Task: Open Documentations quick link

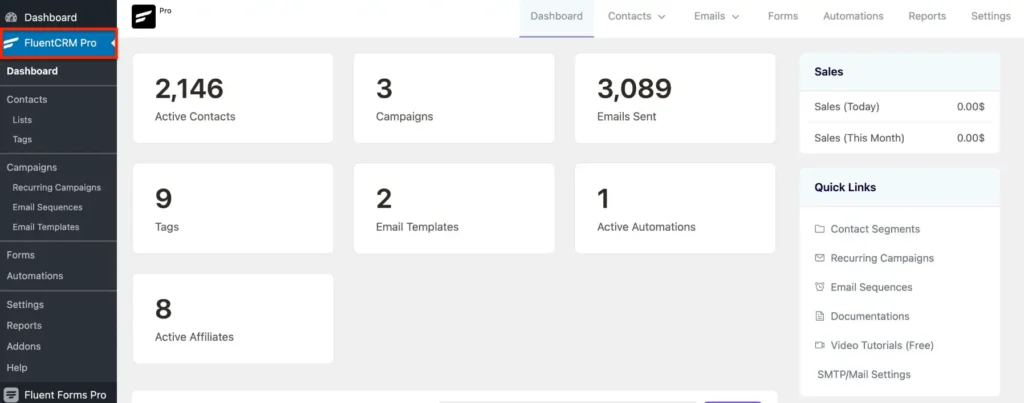Action: pyautogui.click(x=870, y=316)
